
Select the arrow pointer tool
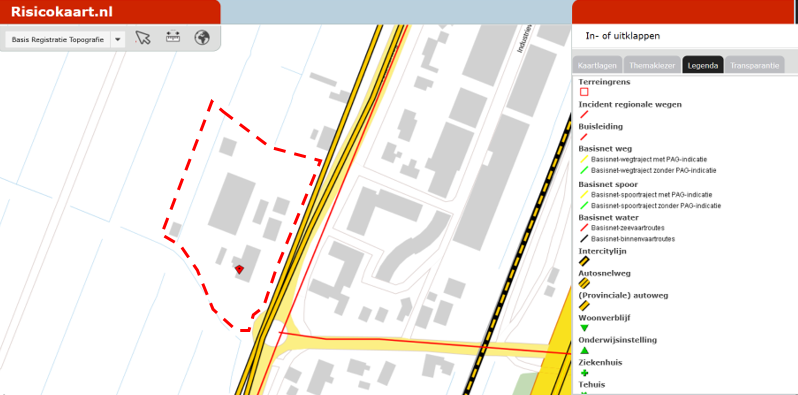click(x=143, y=38)
